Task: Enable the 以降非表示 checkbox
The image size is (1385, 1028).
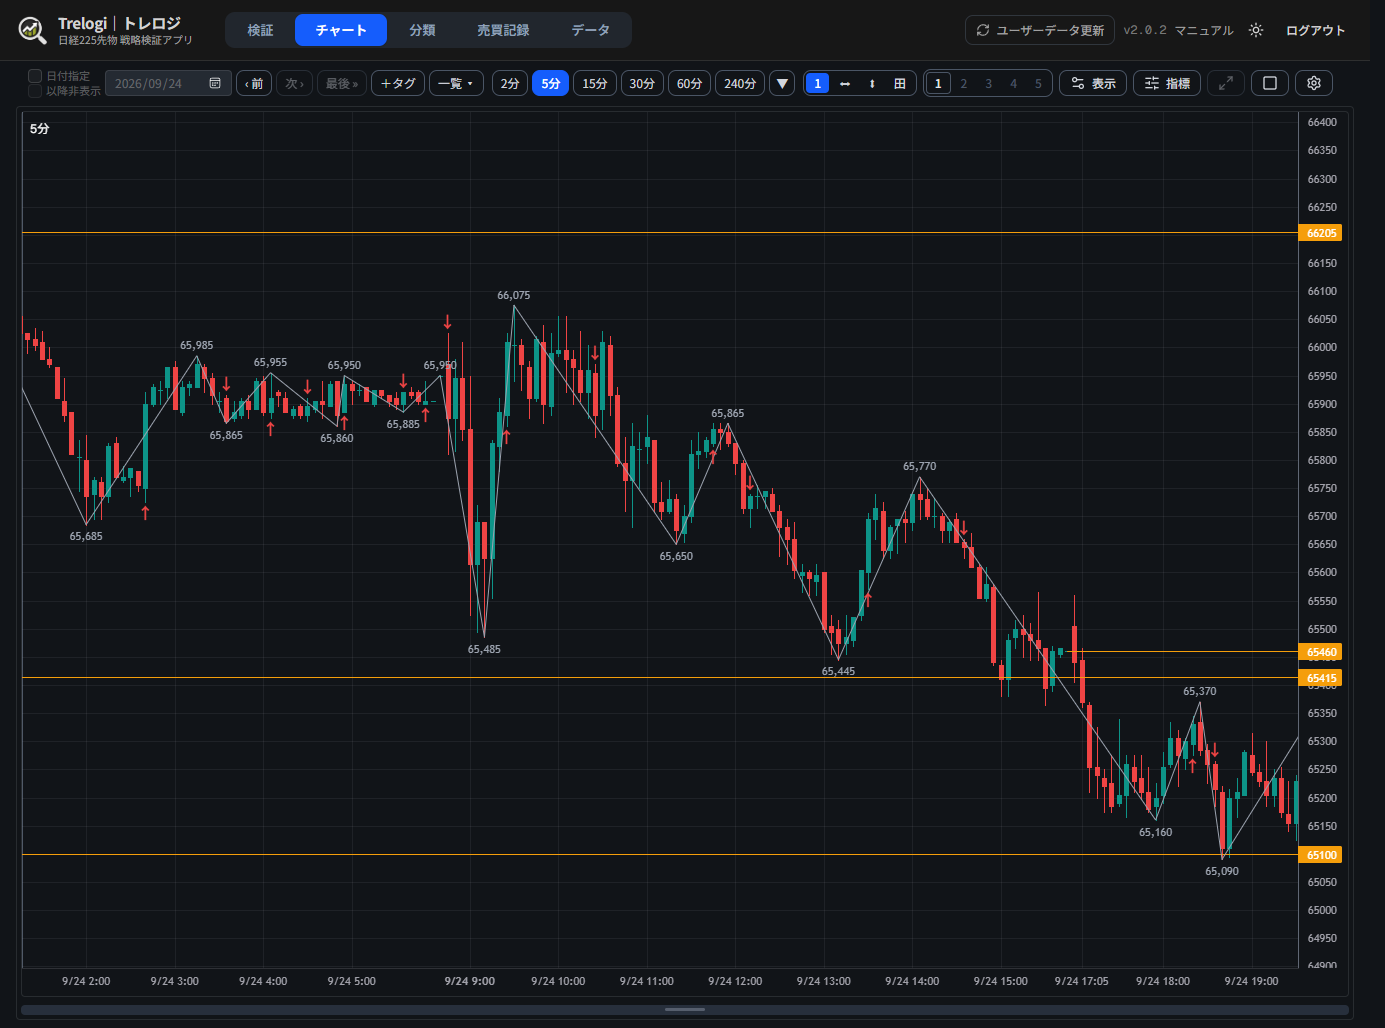Action: pyautogui.click(x=35, y=91)
